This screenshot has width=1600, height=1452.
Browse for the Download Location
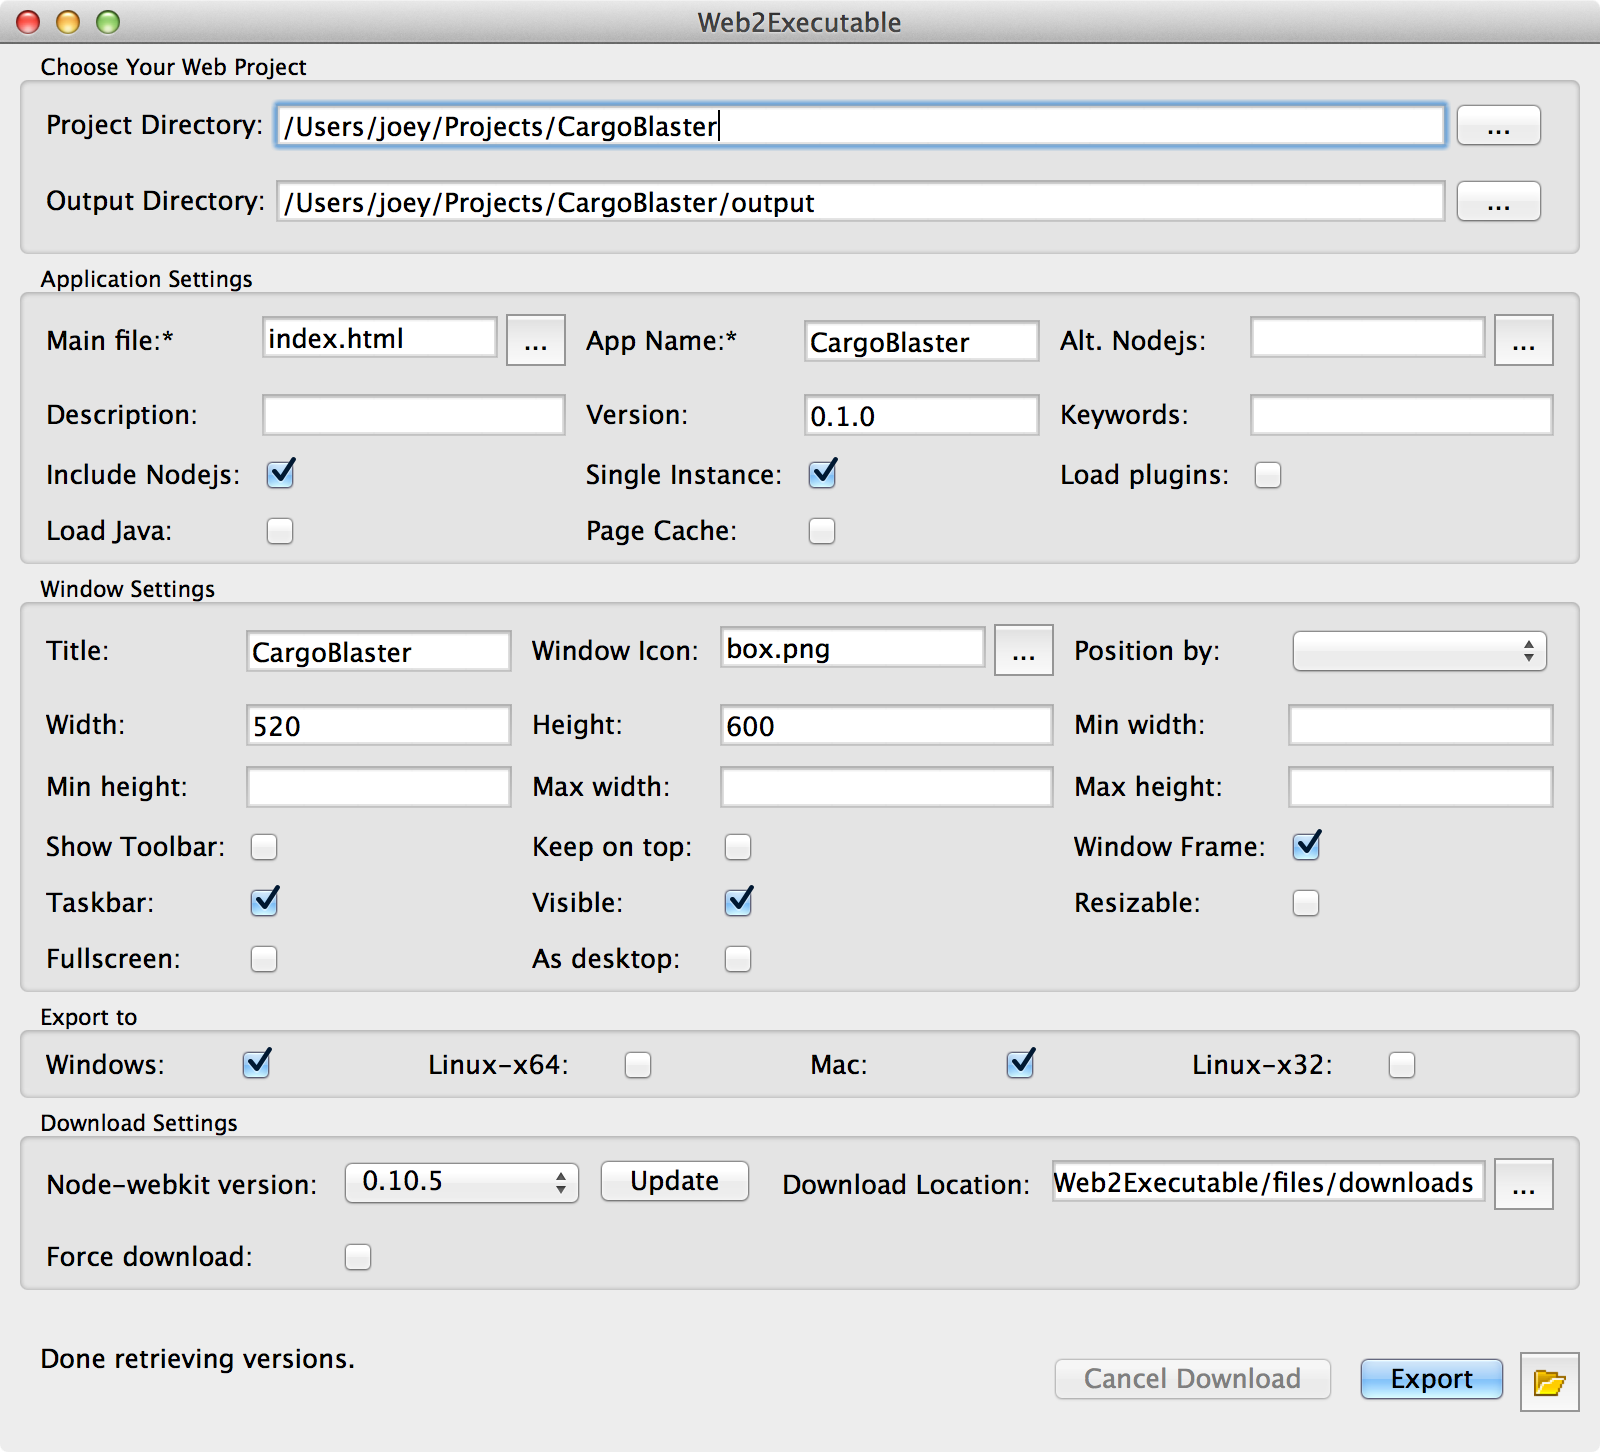(x=1524, y=1184)
